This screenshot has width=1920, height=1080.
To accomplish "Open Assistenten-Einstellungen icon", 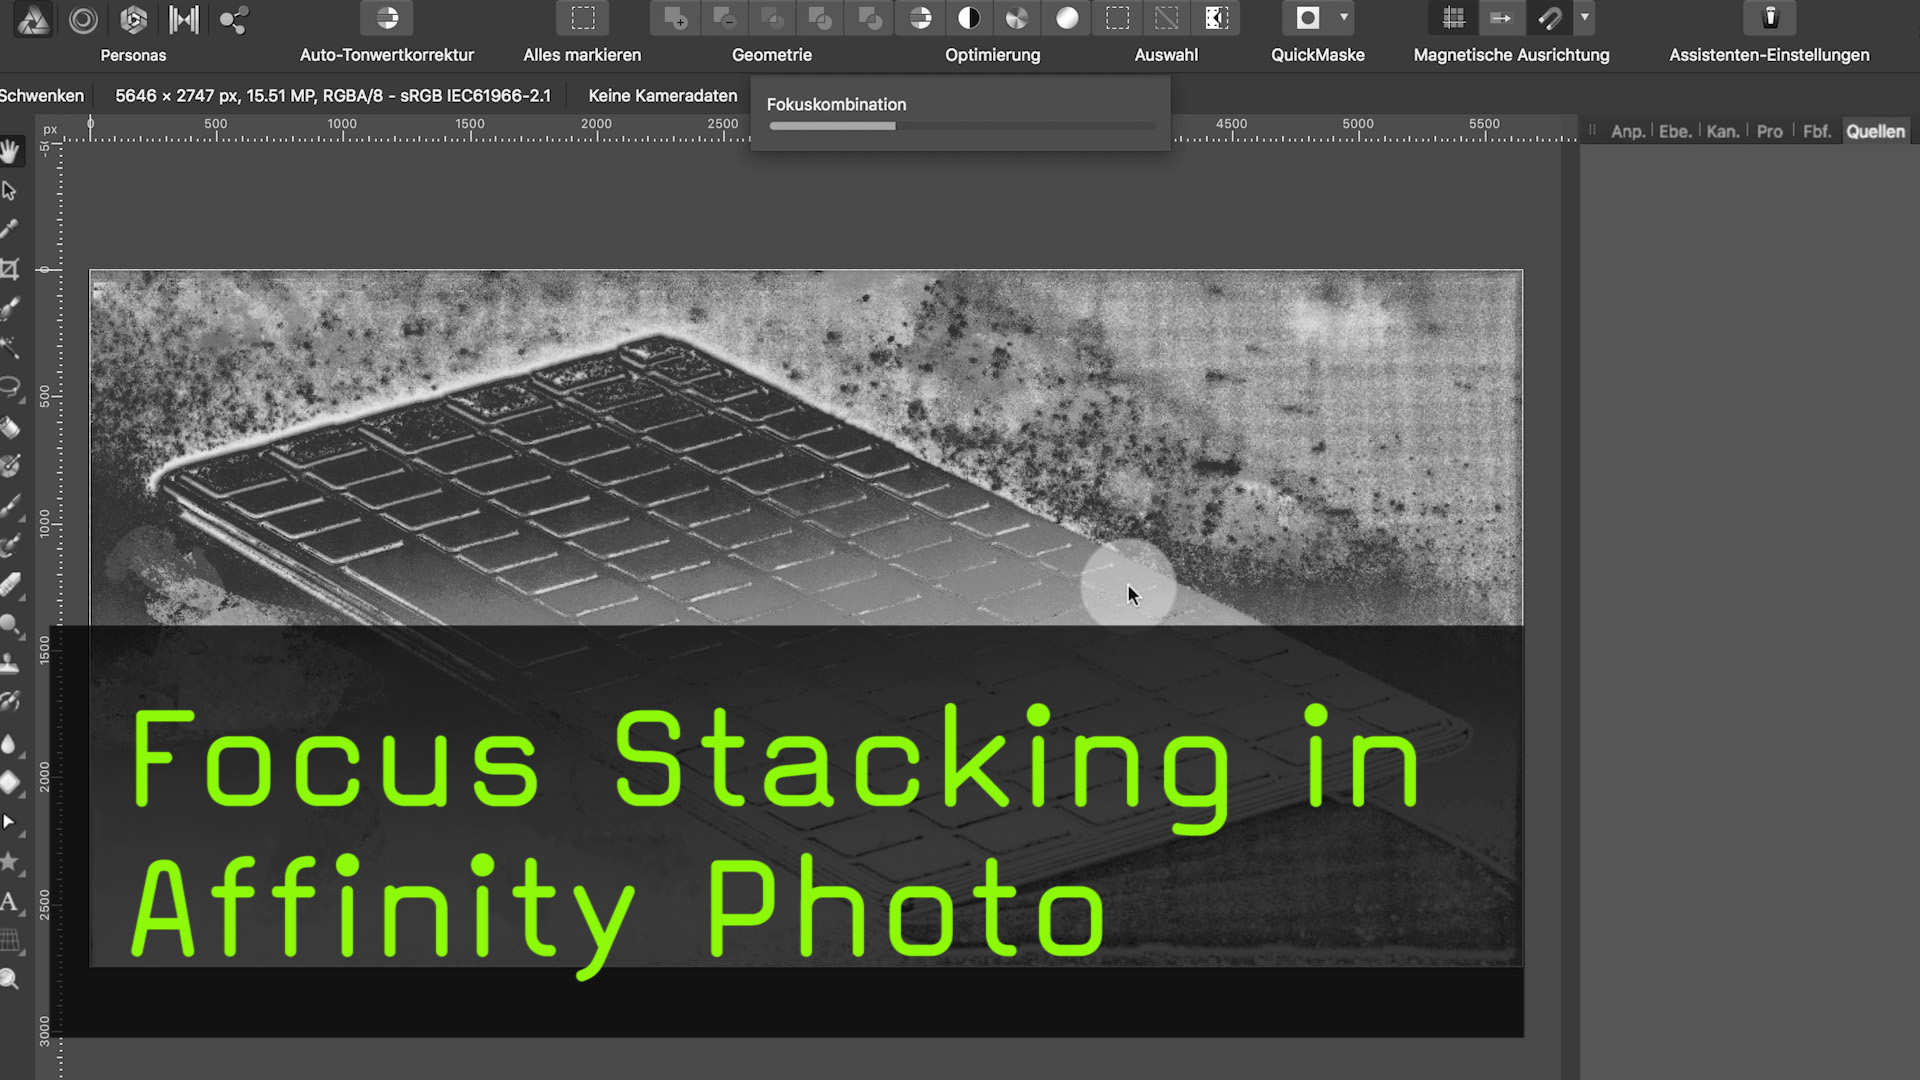I will coord(1770,18).
